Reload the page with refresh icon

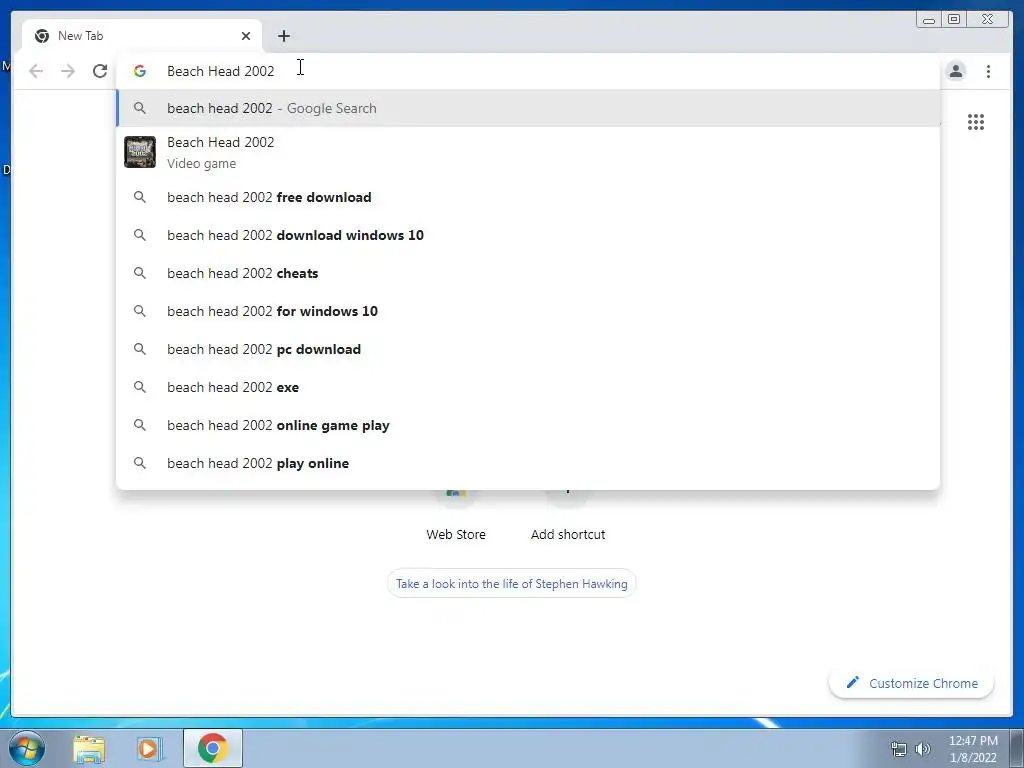100,71
